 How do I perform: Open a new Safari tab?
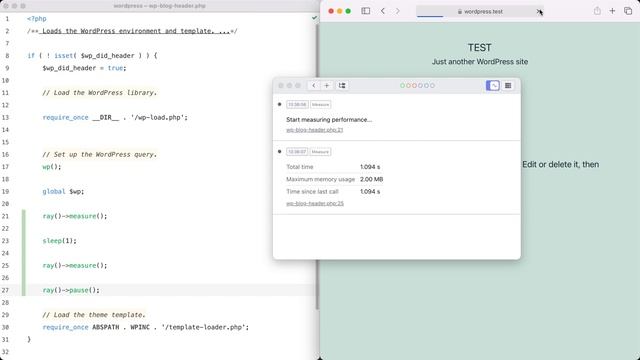pos(612,11)
